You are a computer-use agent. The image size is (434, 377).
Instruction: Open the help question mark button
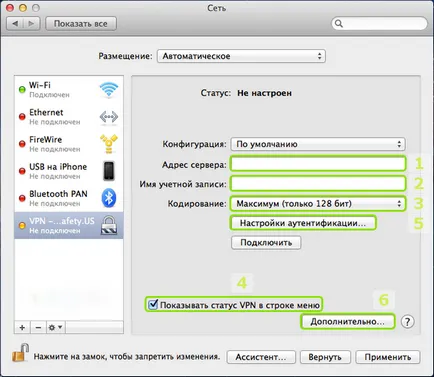pyautogui.click(x=407, y=322)
